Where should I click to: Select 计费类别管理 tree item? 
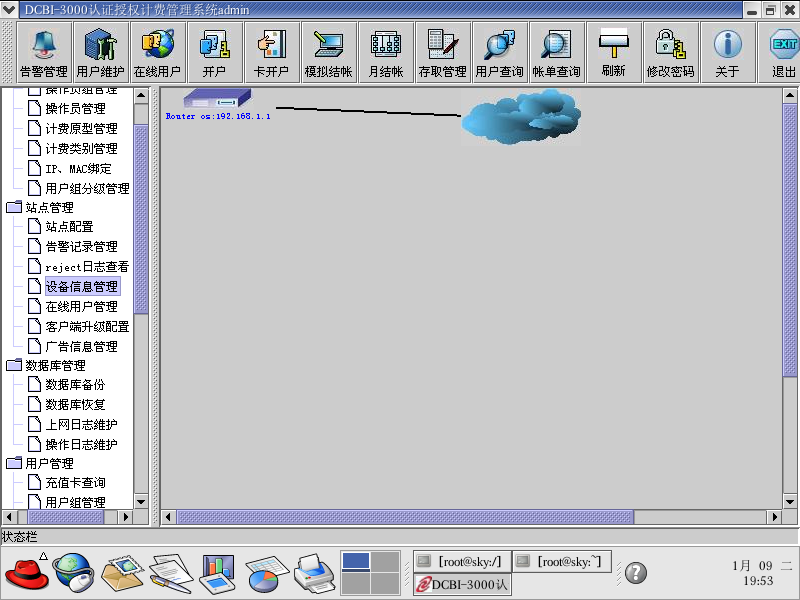[x=81, y=148]
